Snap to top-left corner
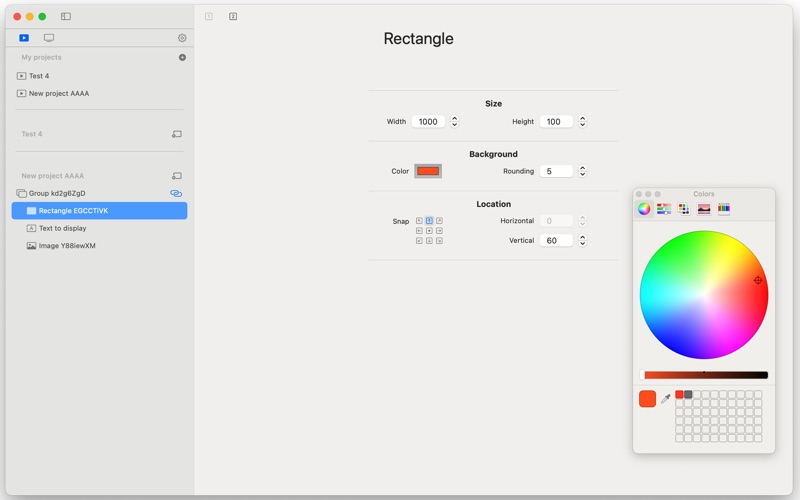 pyautogui.click(x=419, y=221)
